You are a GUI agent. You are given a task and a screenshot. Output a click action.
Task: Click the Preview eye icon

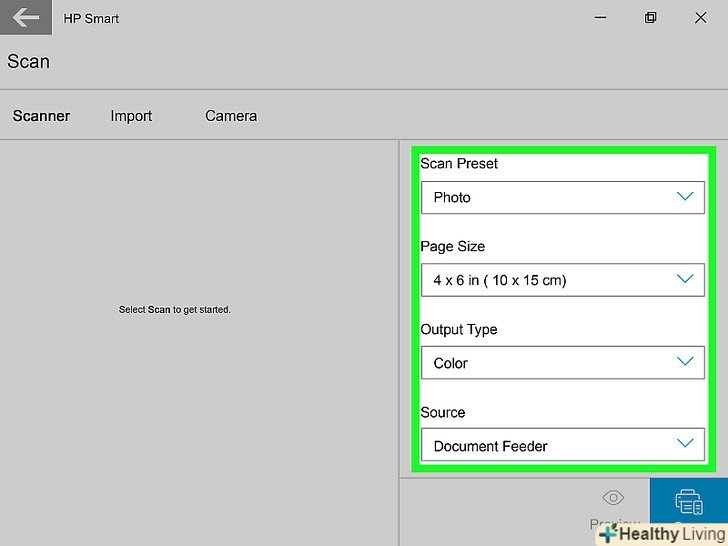[x=613, y=498]
